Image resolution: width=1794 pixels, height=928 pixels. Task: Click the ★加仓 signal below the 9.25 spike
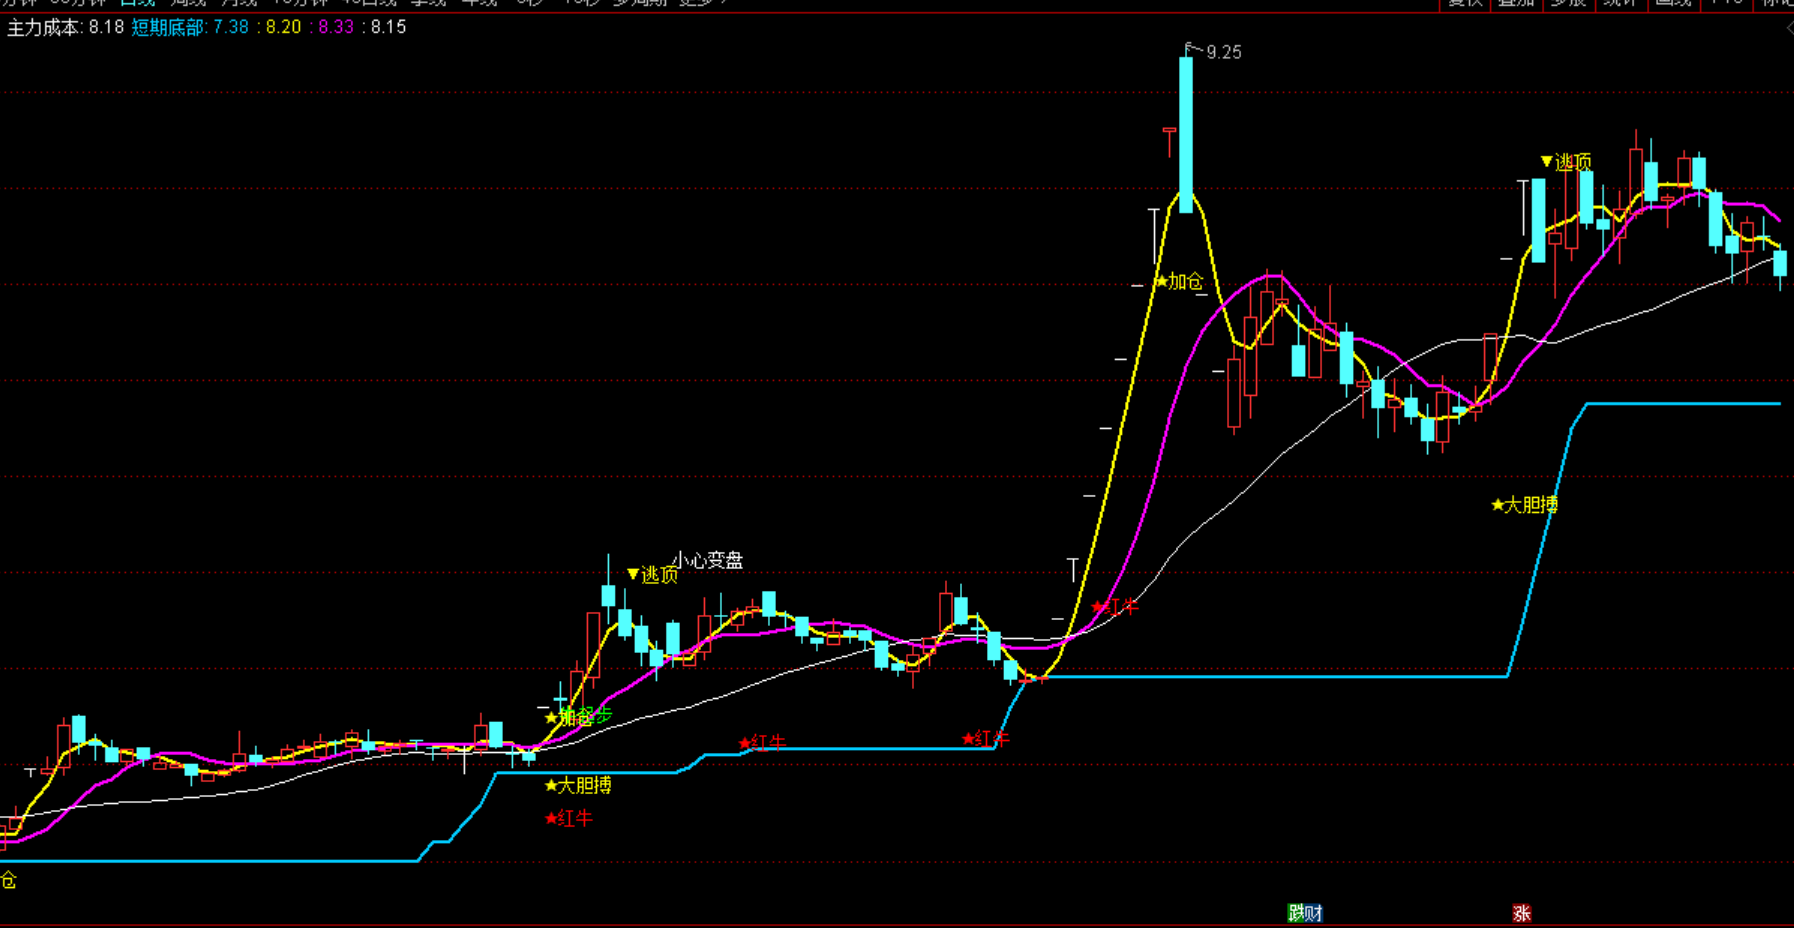click(x=1179, y=282)
